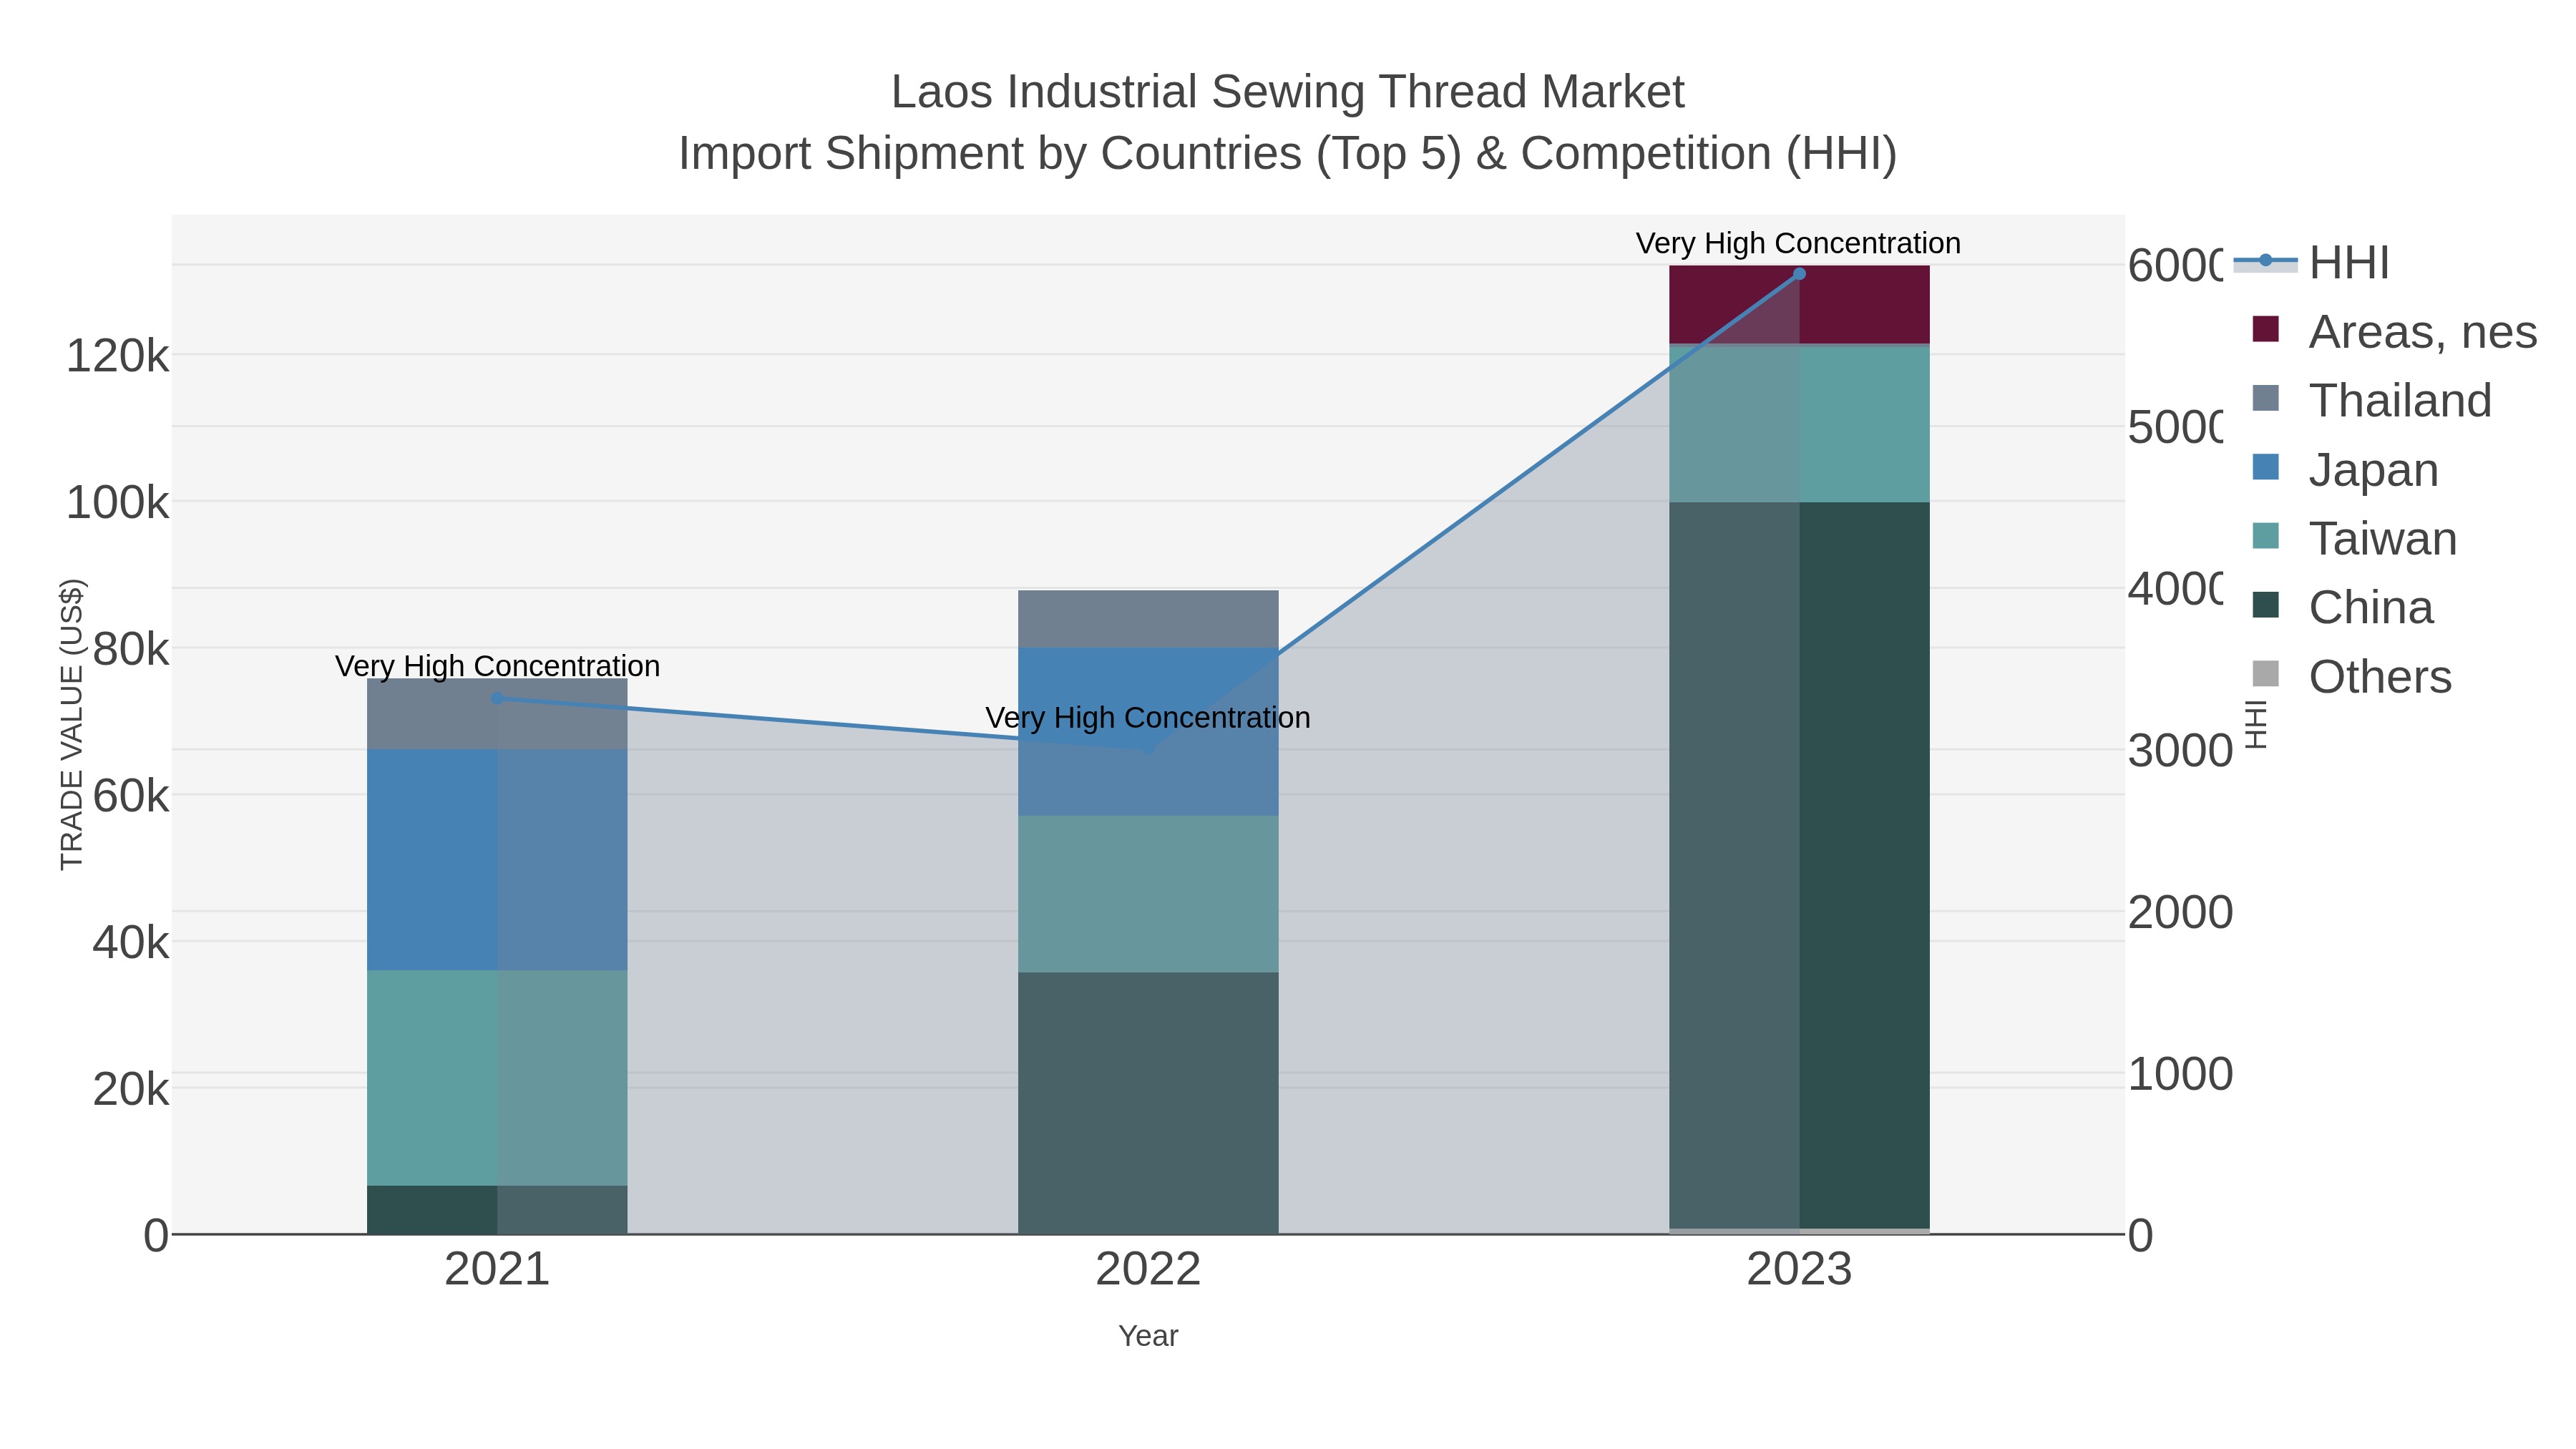The image size is (2576, 1449).
Task: Toggle the HHI line legend entry
Action: tap(2311, 263)
